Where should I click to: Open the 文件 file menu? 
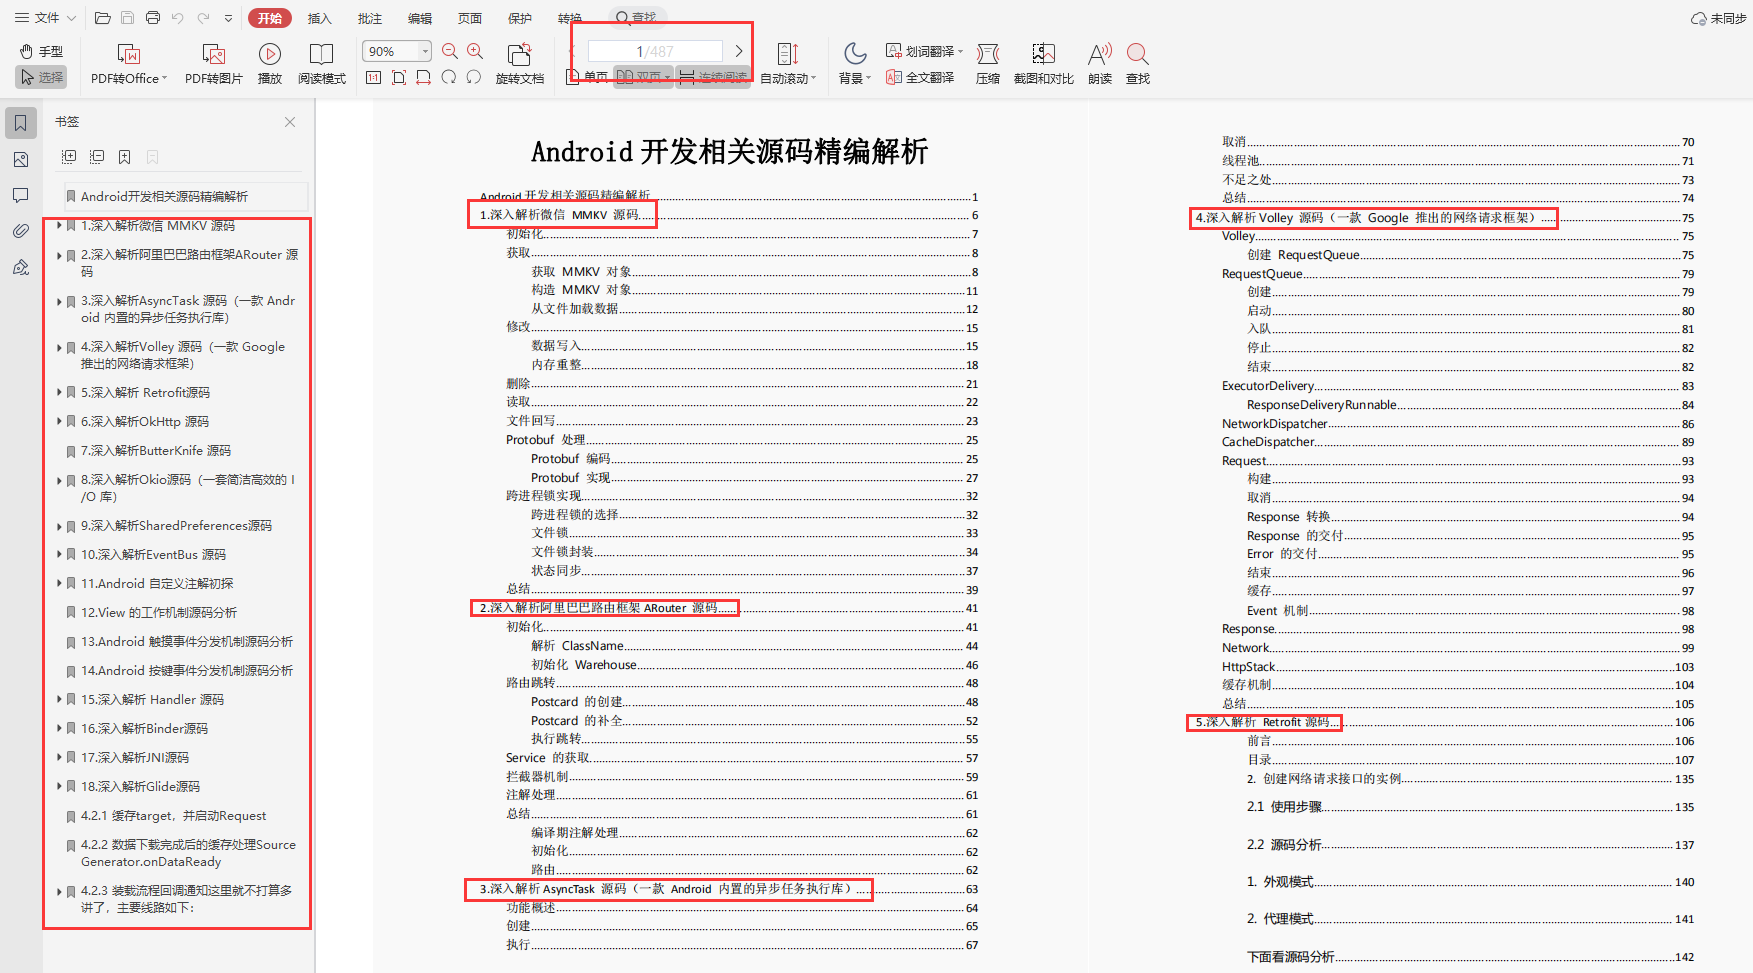point(45,18)
